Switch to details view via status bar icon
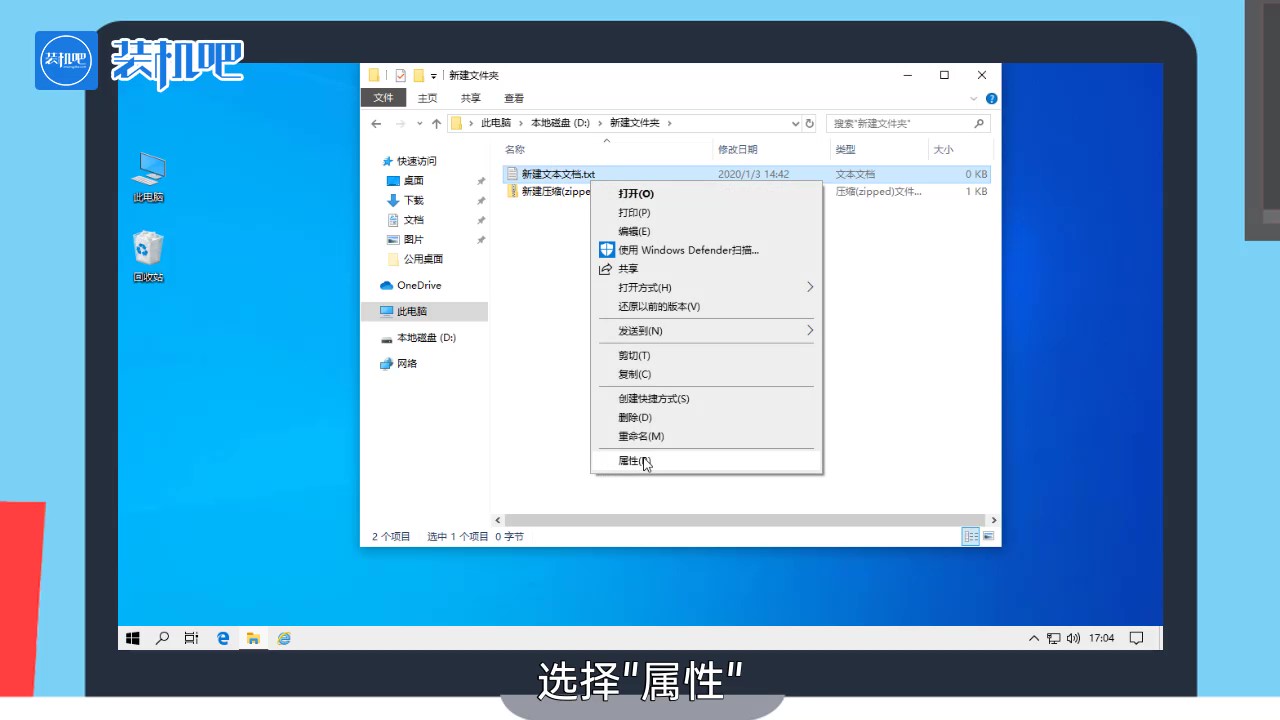 point(970,536)
